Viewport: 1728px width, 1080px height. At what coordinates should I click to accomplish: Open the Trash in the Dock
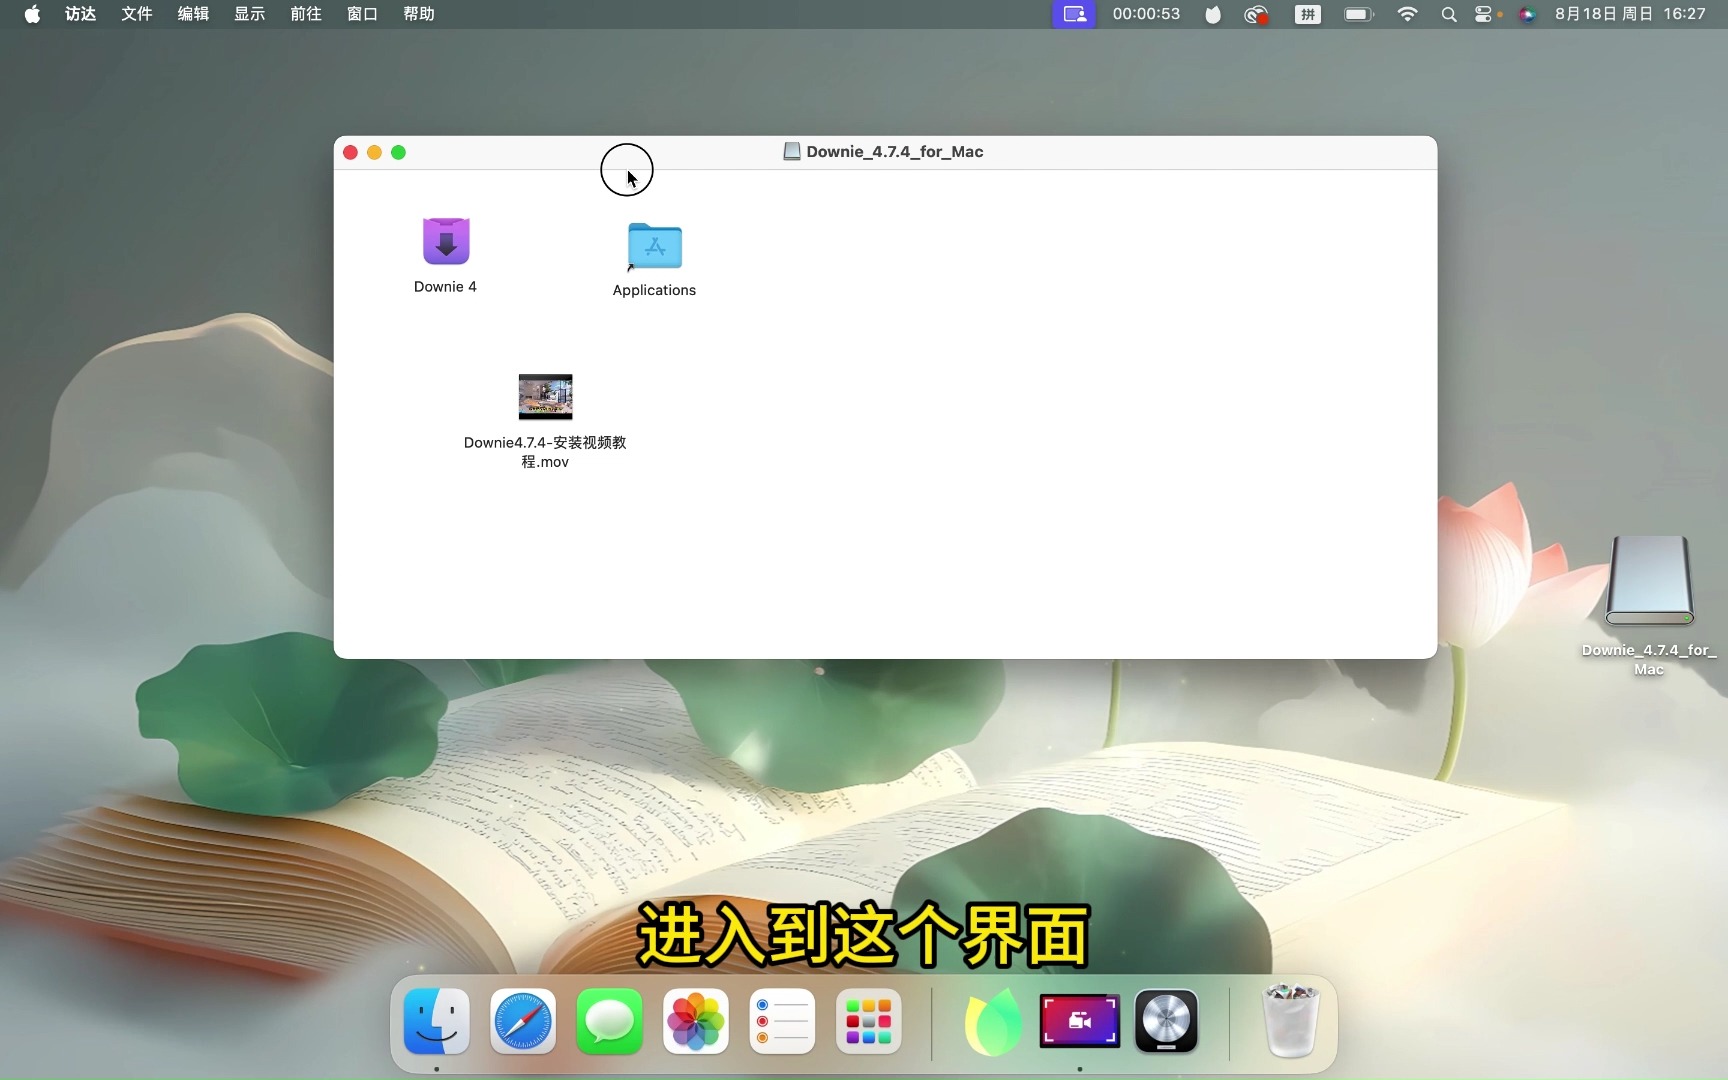click(1291, 1021)
